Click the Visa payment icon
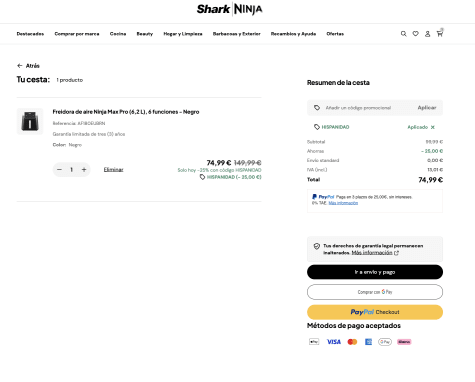 click(x=334, y=342)
